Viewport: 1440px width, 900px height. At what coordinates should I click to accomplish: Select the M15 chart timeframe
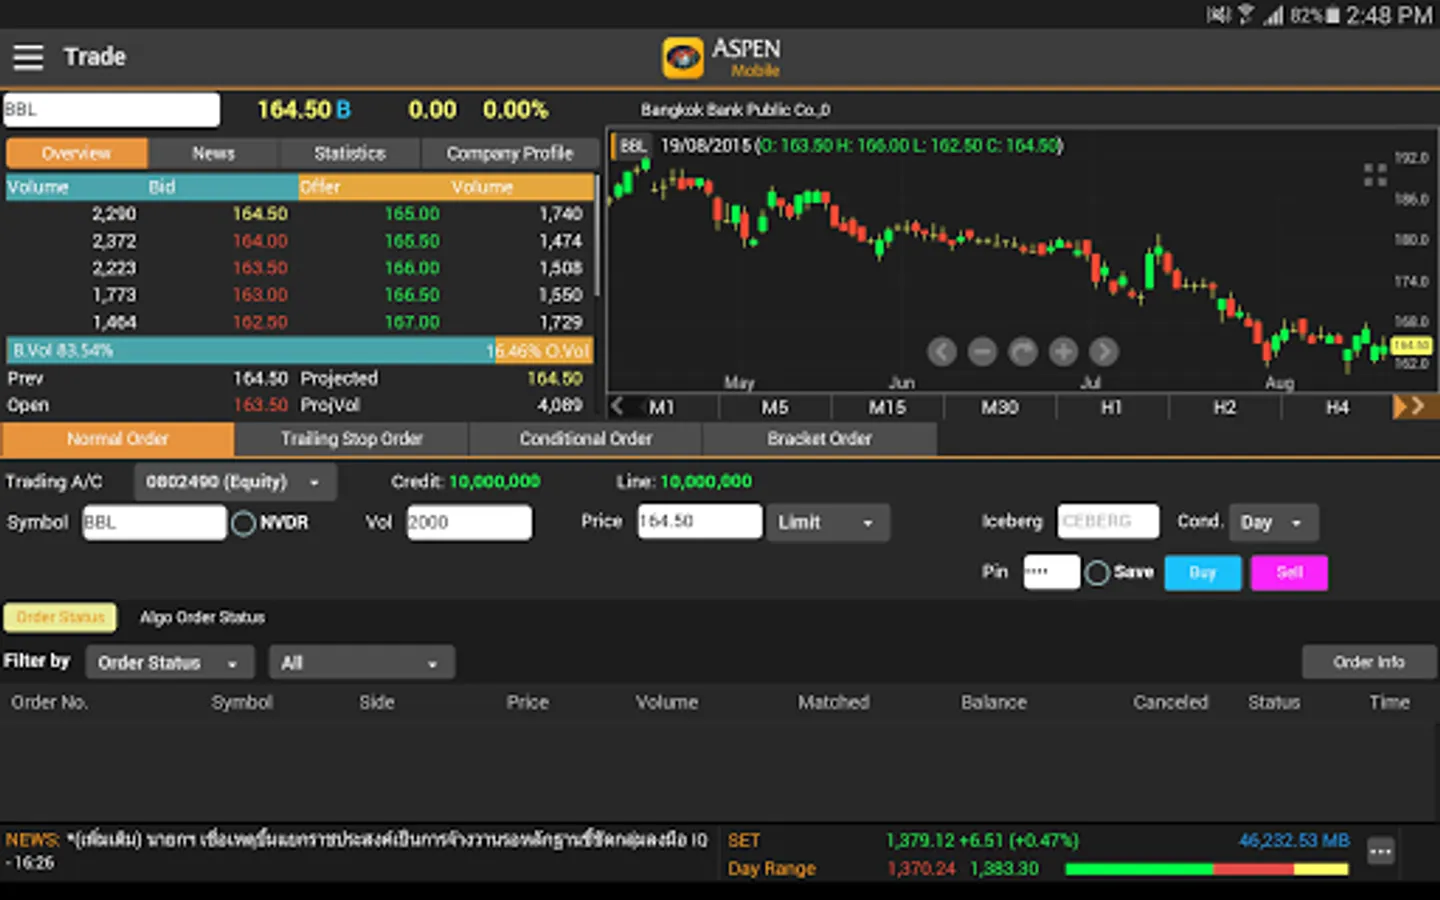[887, 407]
